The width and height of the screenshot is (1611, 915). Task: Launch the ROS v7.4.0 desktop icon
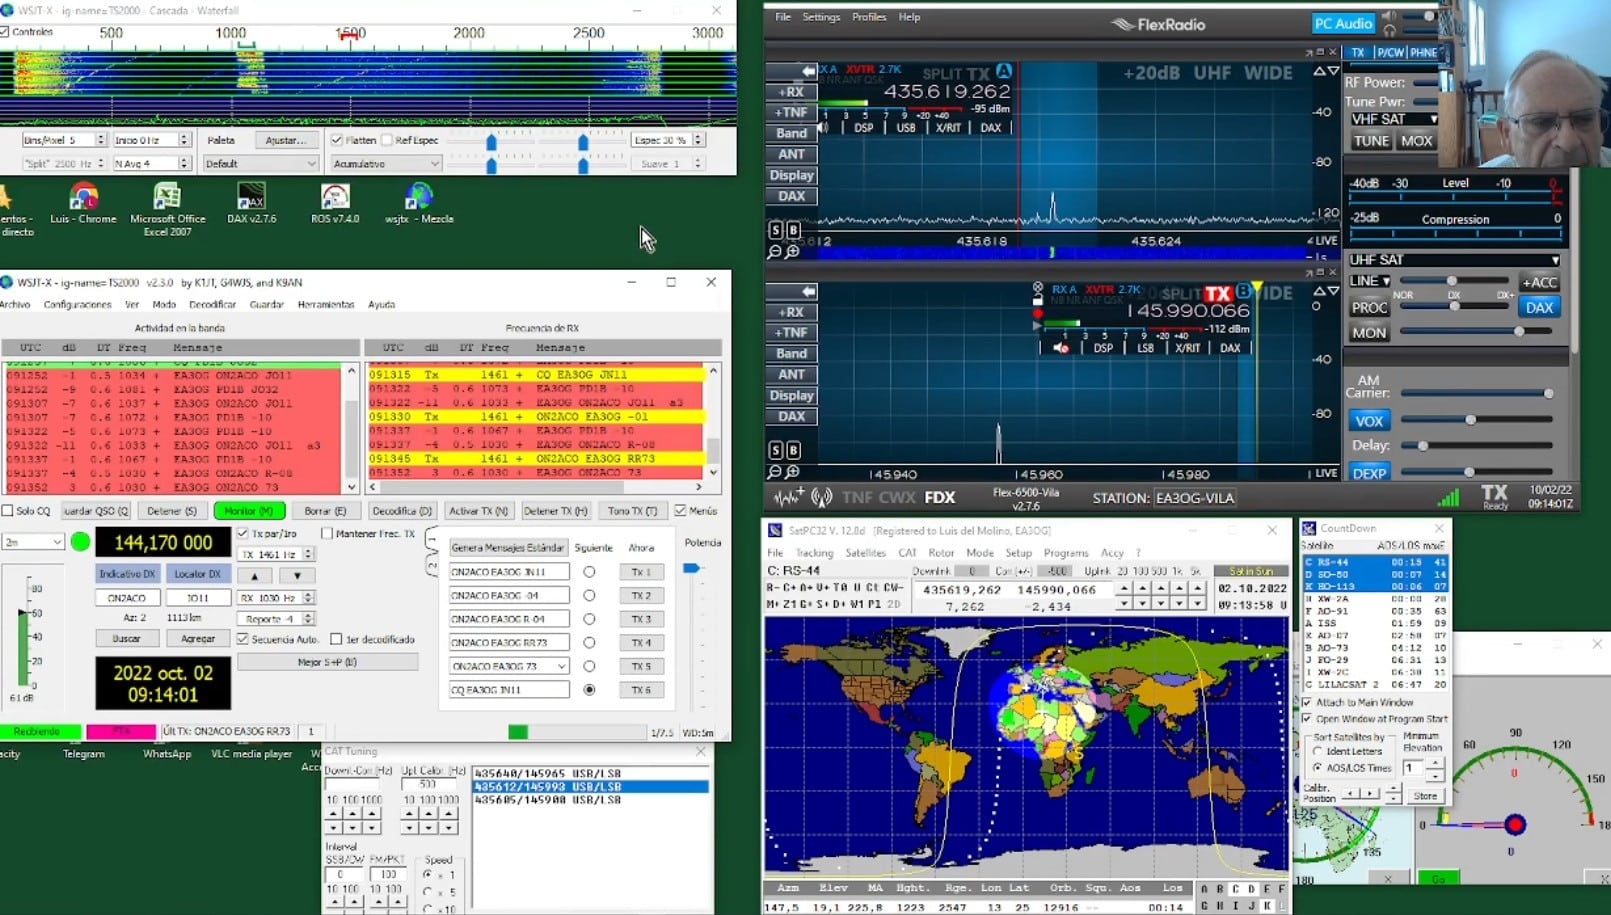pos(335,198)
